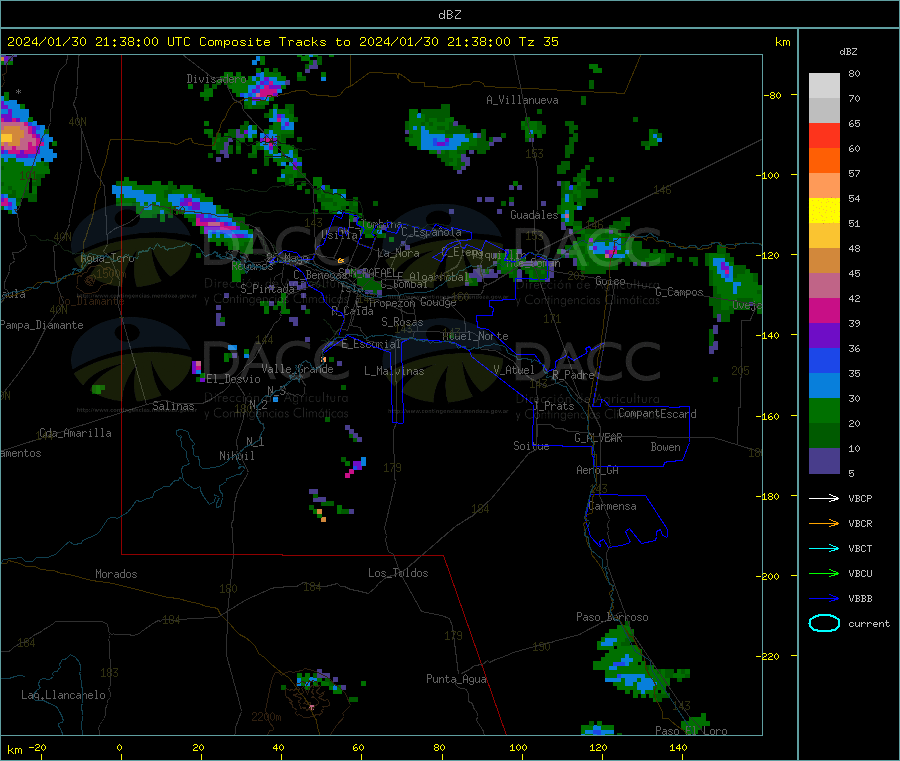Click the Bowen place label
The height and width of the screenshot is (761, 900).
pos(665,447)
